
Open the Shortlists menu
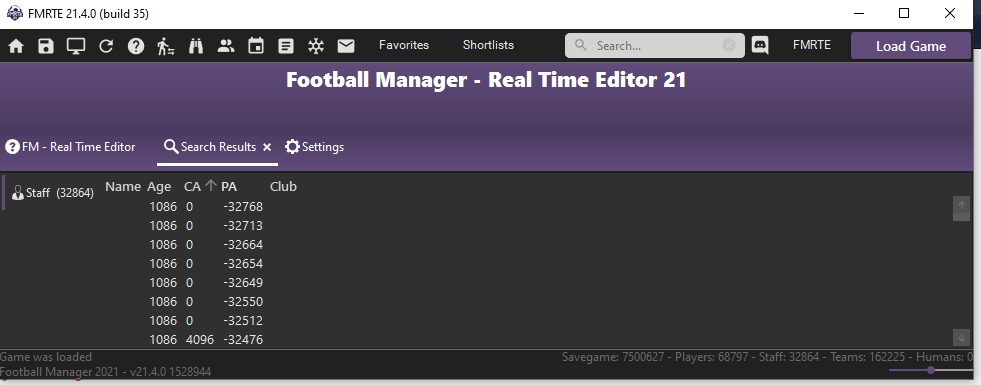pos(489,45)
